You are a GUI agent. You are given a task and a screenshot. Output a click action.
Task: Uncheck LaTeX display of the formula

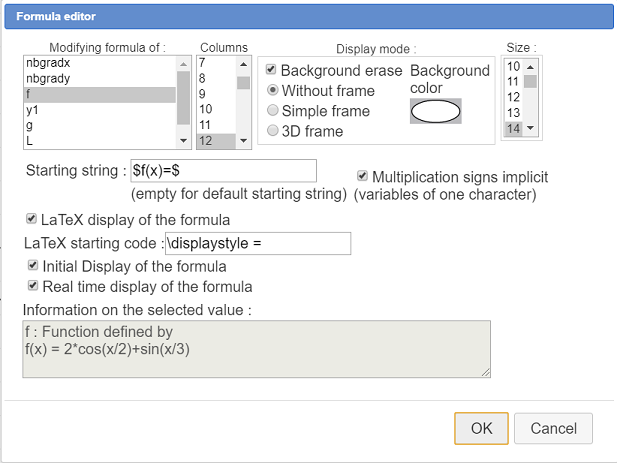click(31, 219)
